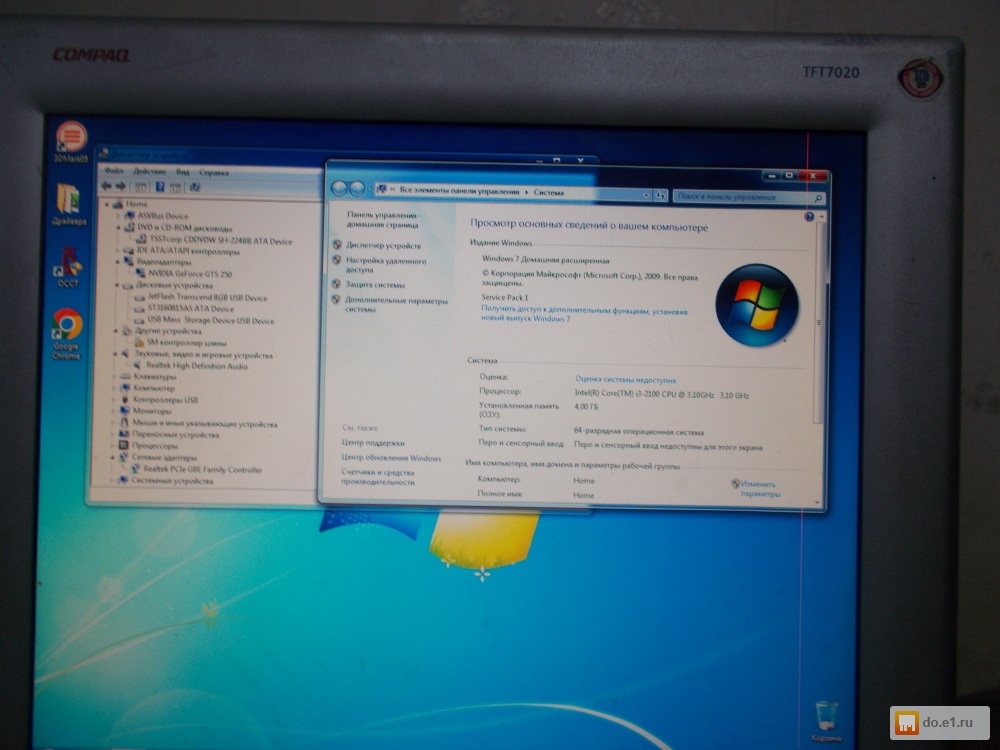
Task: Click back button in System control panel
Action: pyautogui.click(x=339, y=189)
